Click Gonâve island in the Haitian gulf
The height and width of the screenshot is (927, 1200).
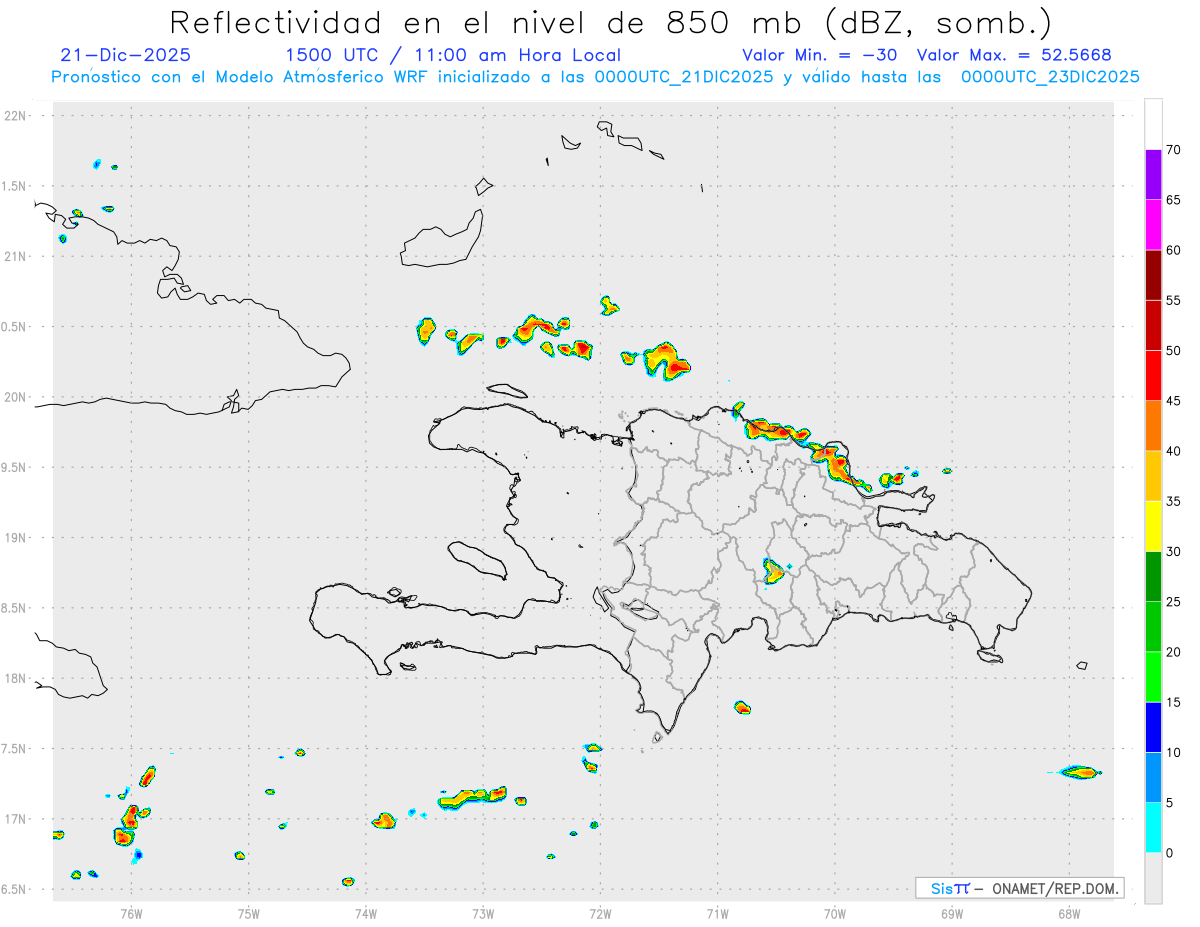(x=476, y=560)
